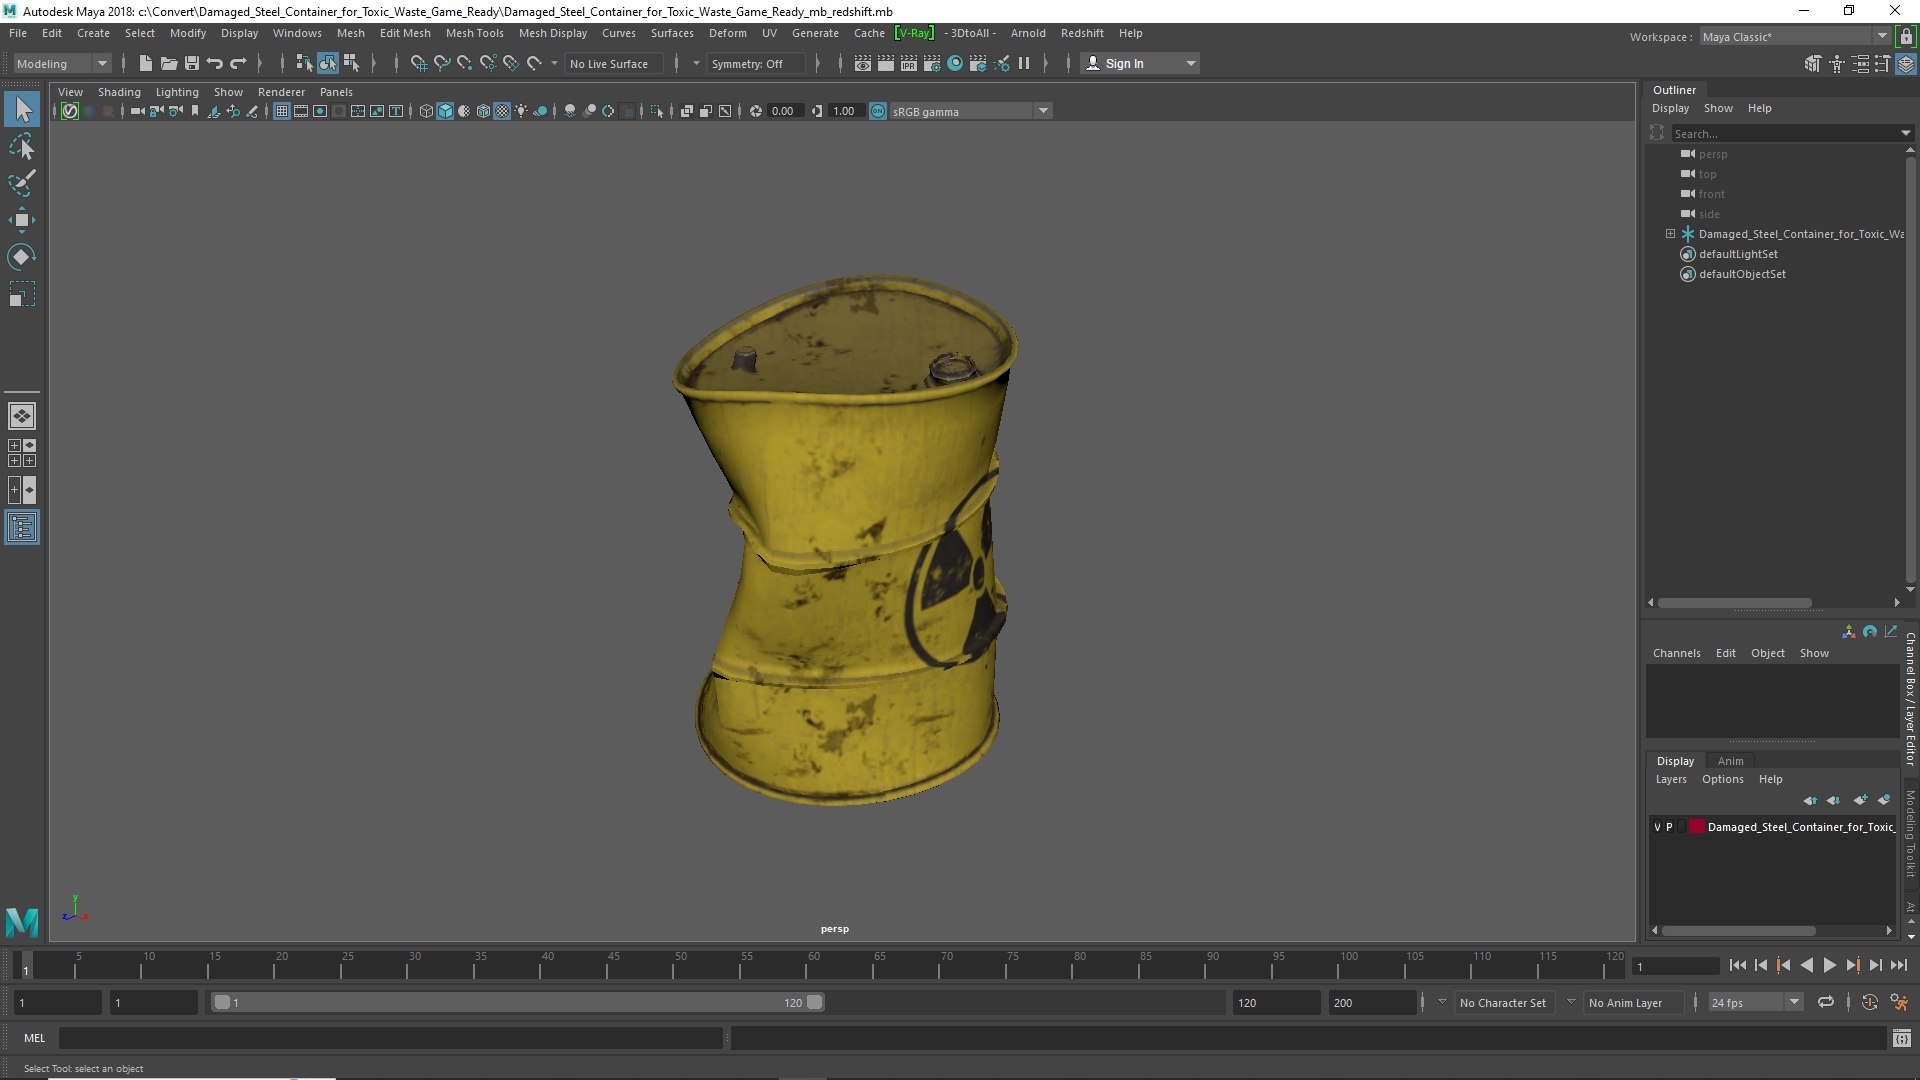The width and height of the screenshot is (1920, 1080).
Task: Click the lock workspace icon
Action: (x=1906, y=37)
